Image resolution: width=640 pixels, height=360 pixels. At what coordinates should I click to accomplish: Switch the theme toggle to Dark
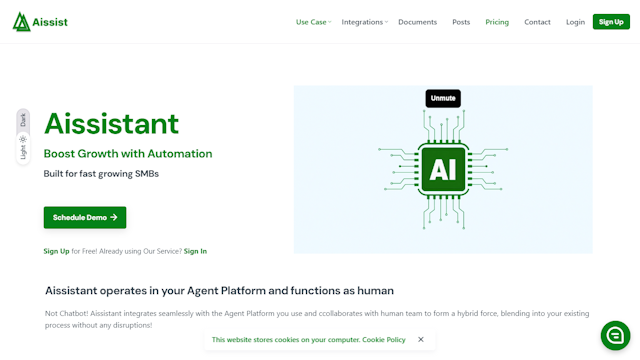point(23,120)
